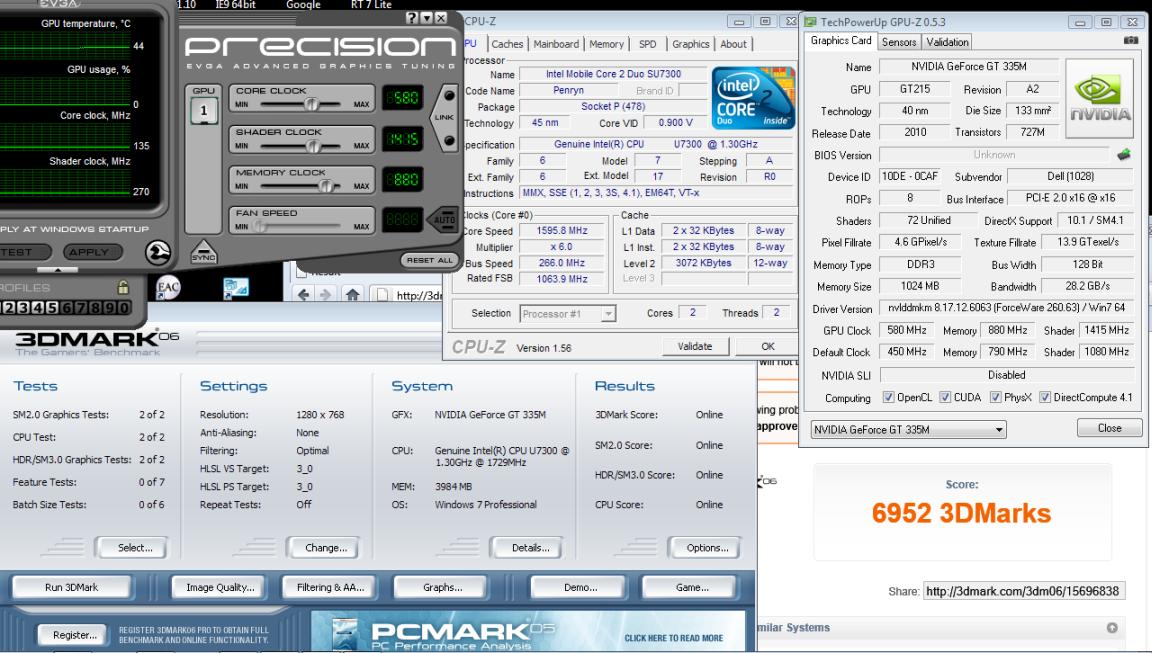Select profile slot 0 in Precision

click(124, 308)
